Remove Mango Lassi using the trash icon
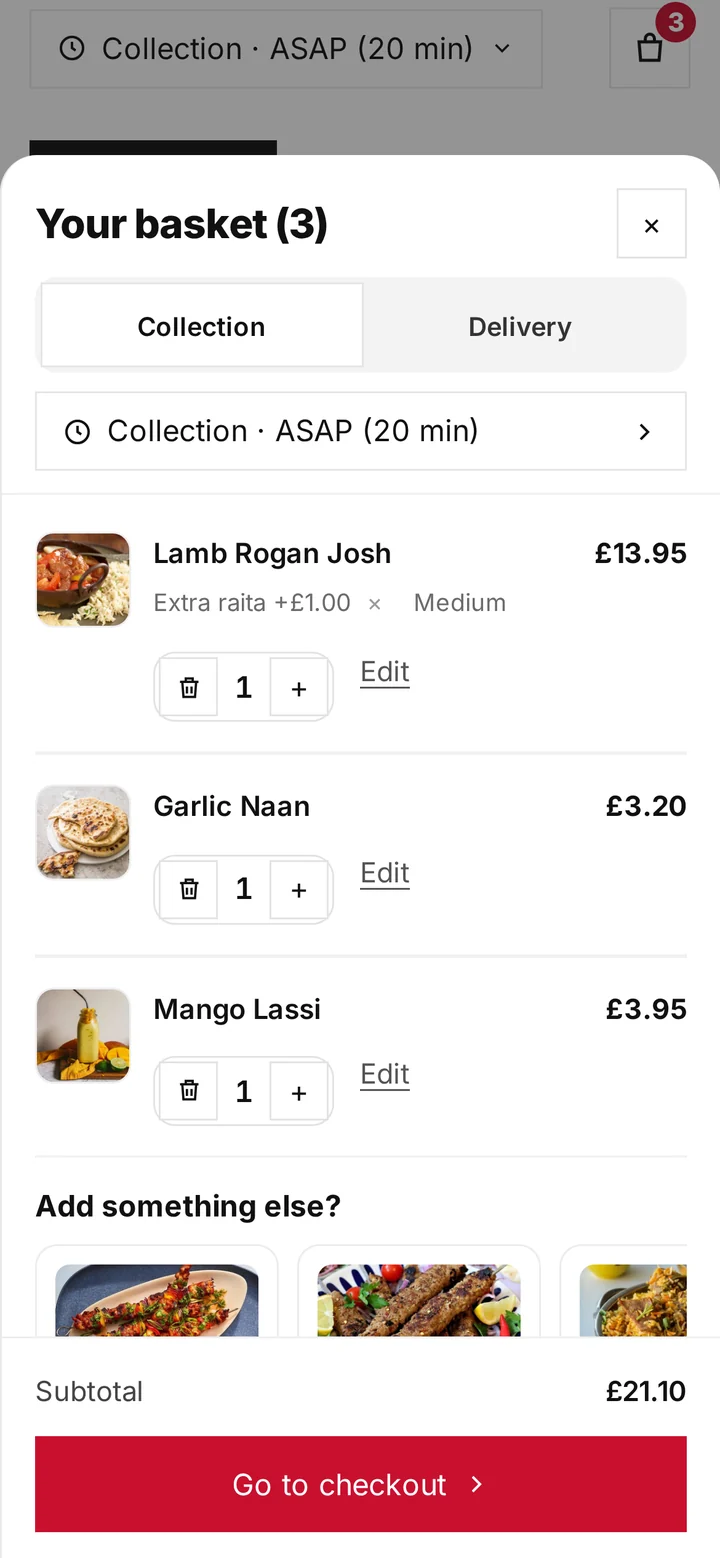This screenshot has height=1558, width=720. [x=189, y=1091]
